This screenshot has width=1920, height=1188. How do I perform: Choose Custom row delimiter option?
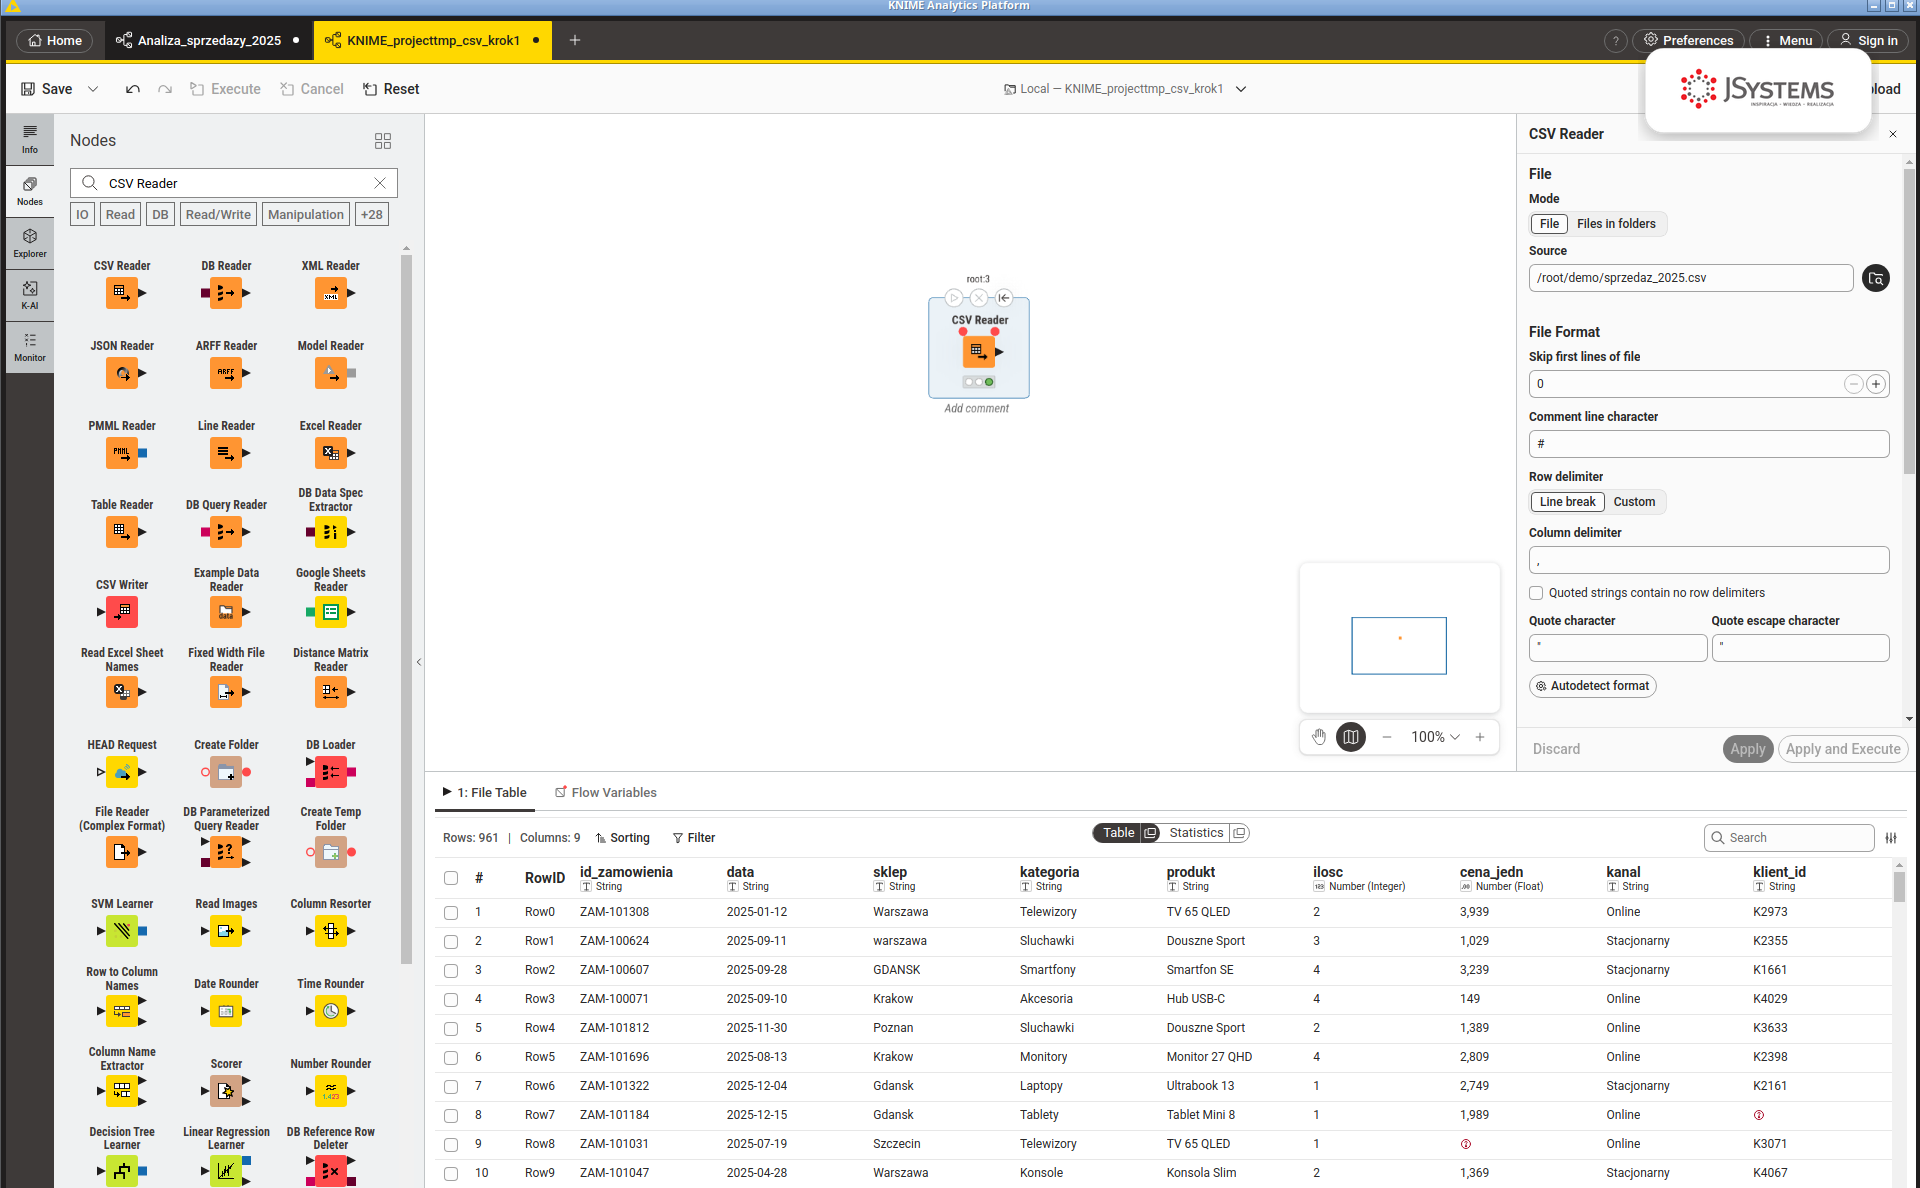[1634, 502]
